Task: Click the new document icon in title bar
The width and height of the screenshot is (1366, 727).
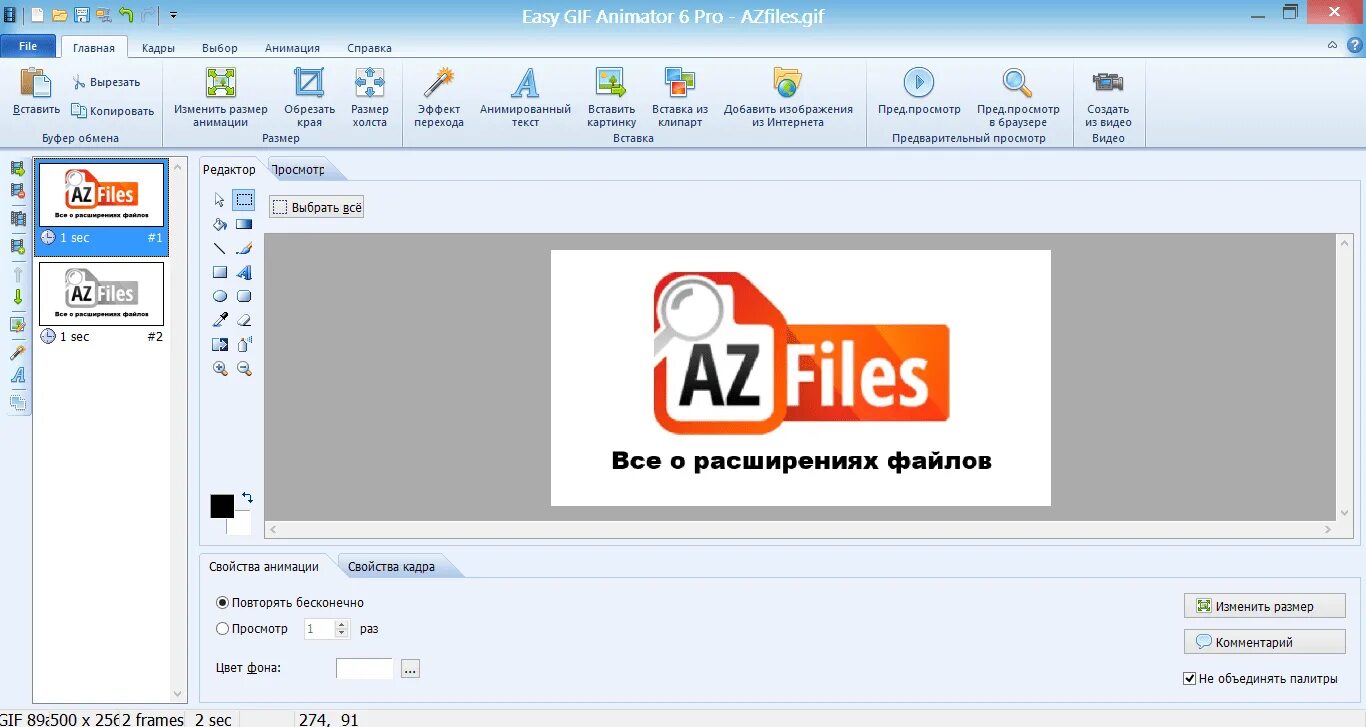Action: point(38,15)
